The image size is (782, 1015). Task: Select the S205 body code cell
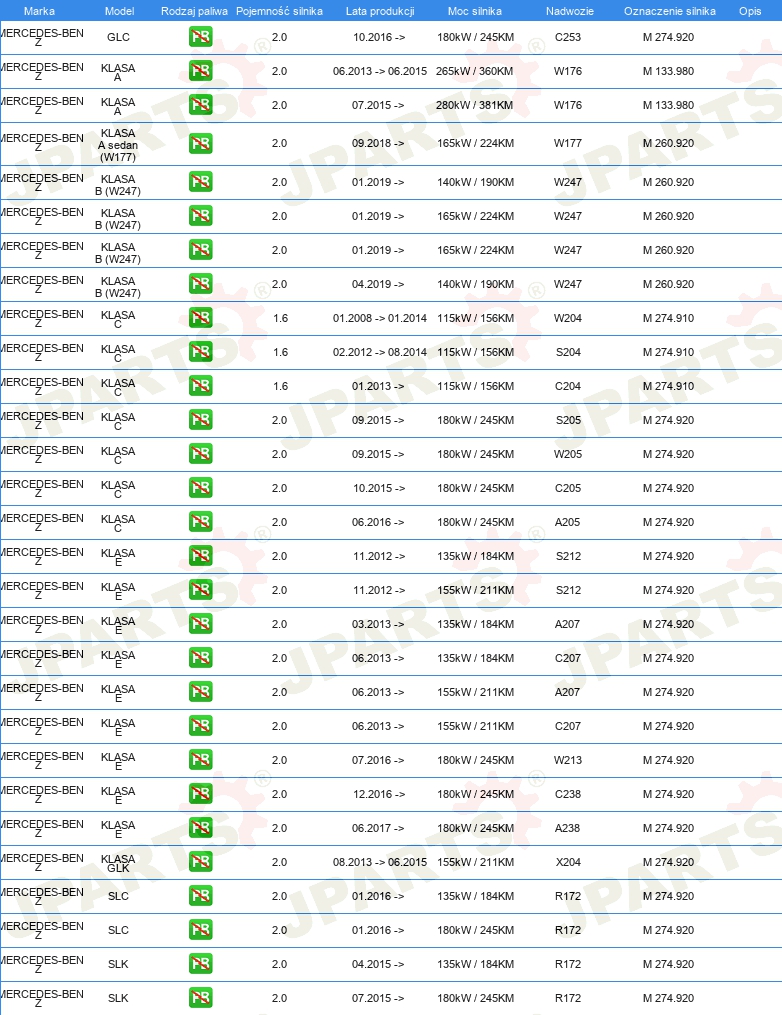point(568,420)
